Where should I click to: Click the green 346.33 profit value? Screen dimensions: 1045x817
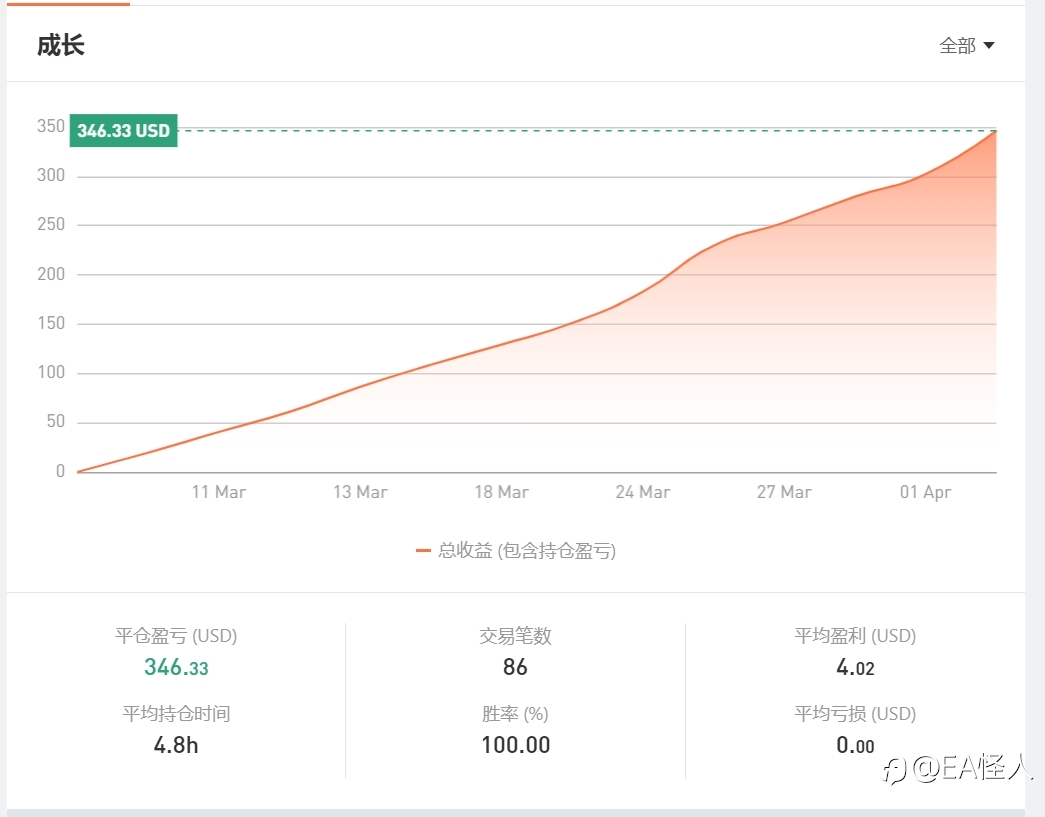[176, 667]
